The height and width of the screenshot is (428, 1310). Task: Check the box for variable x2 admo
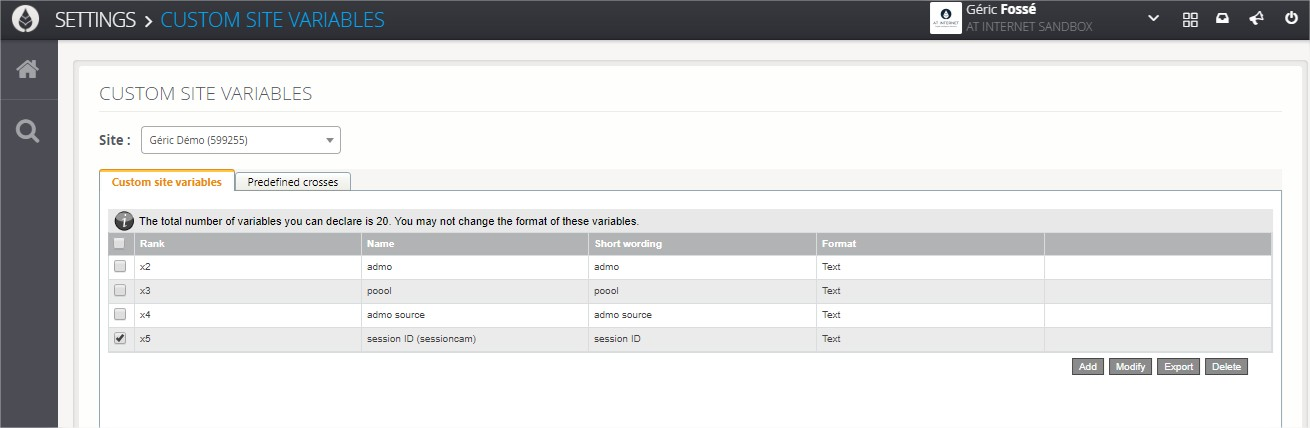120,267
